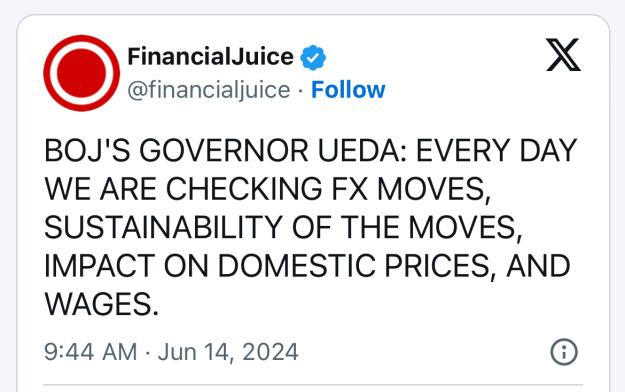Click the divider line below the timestamp
The height and width of the screenshot is (392, 625).
313,385
